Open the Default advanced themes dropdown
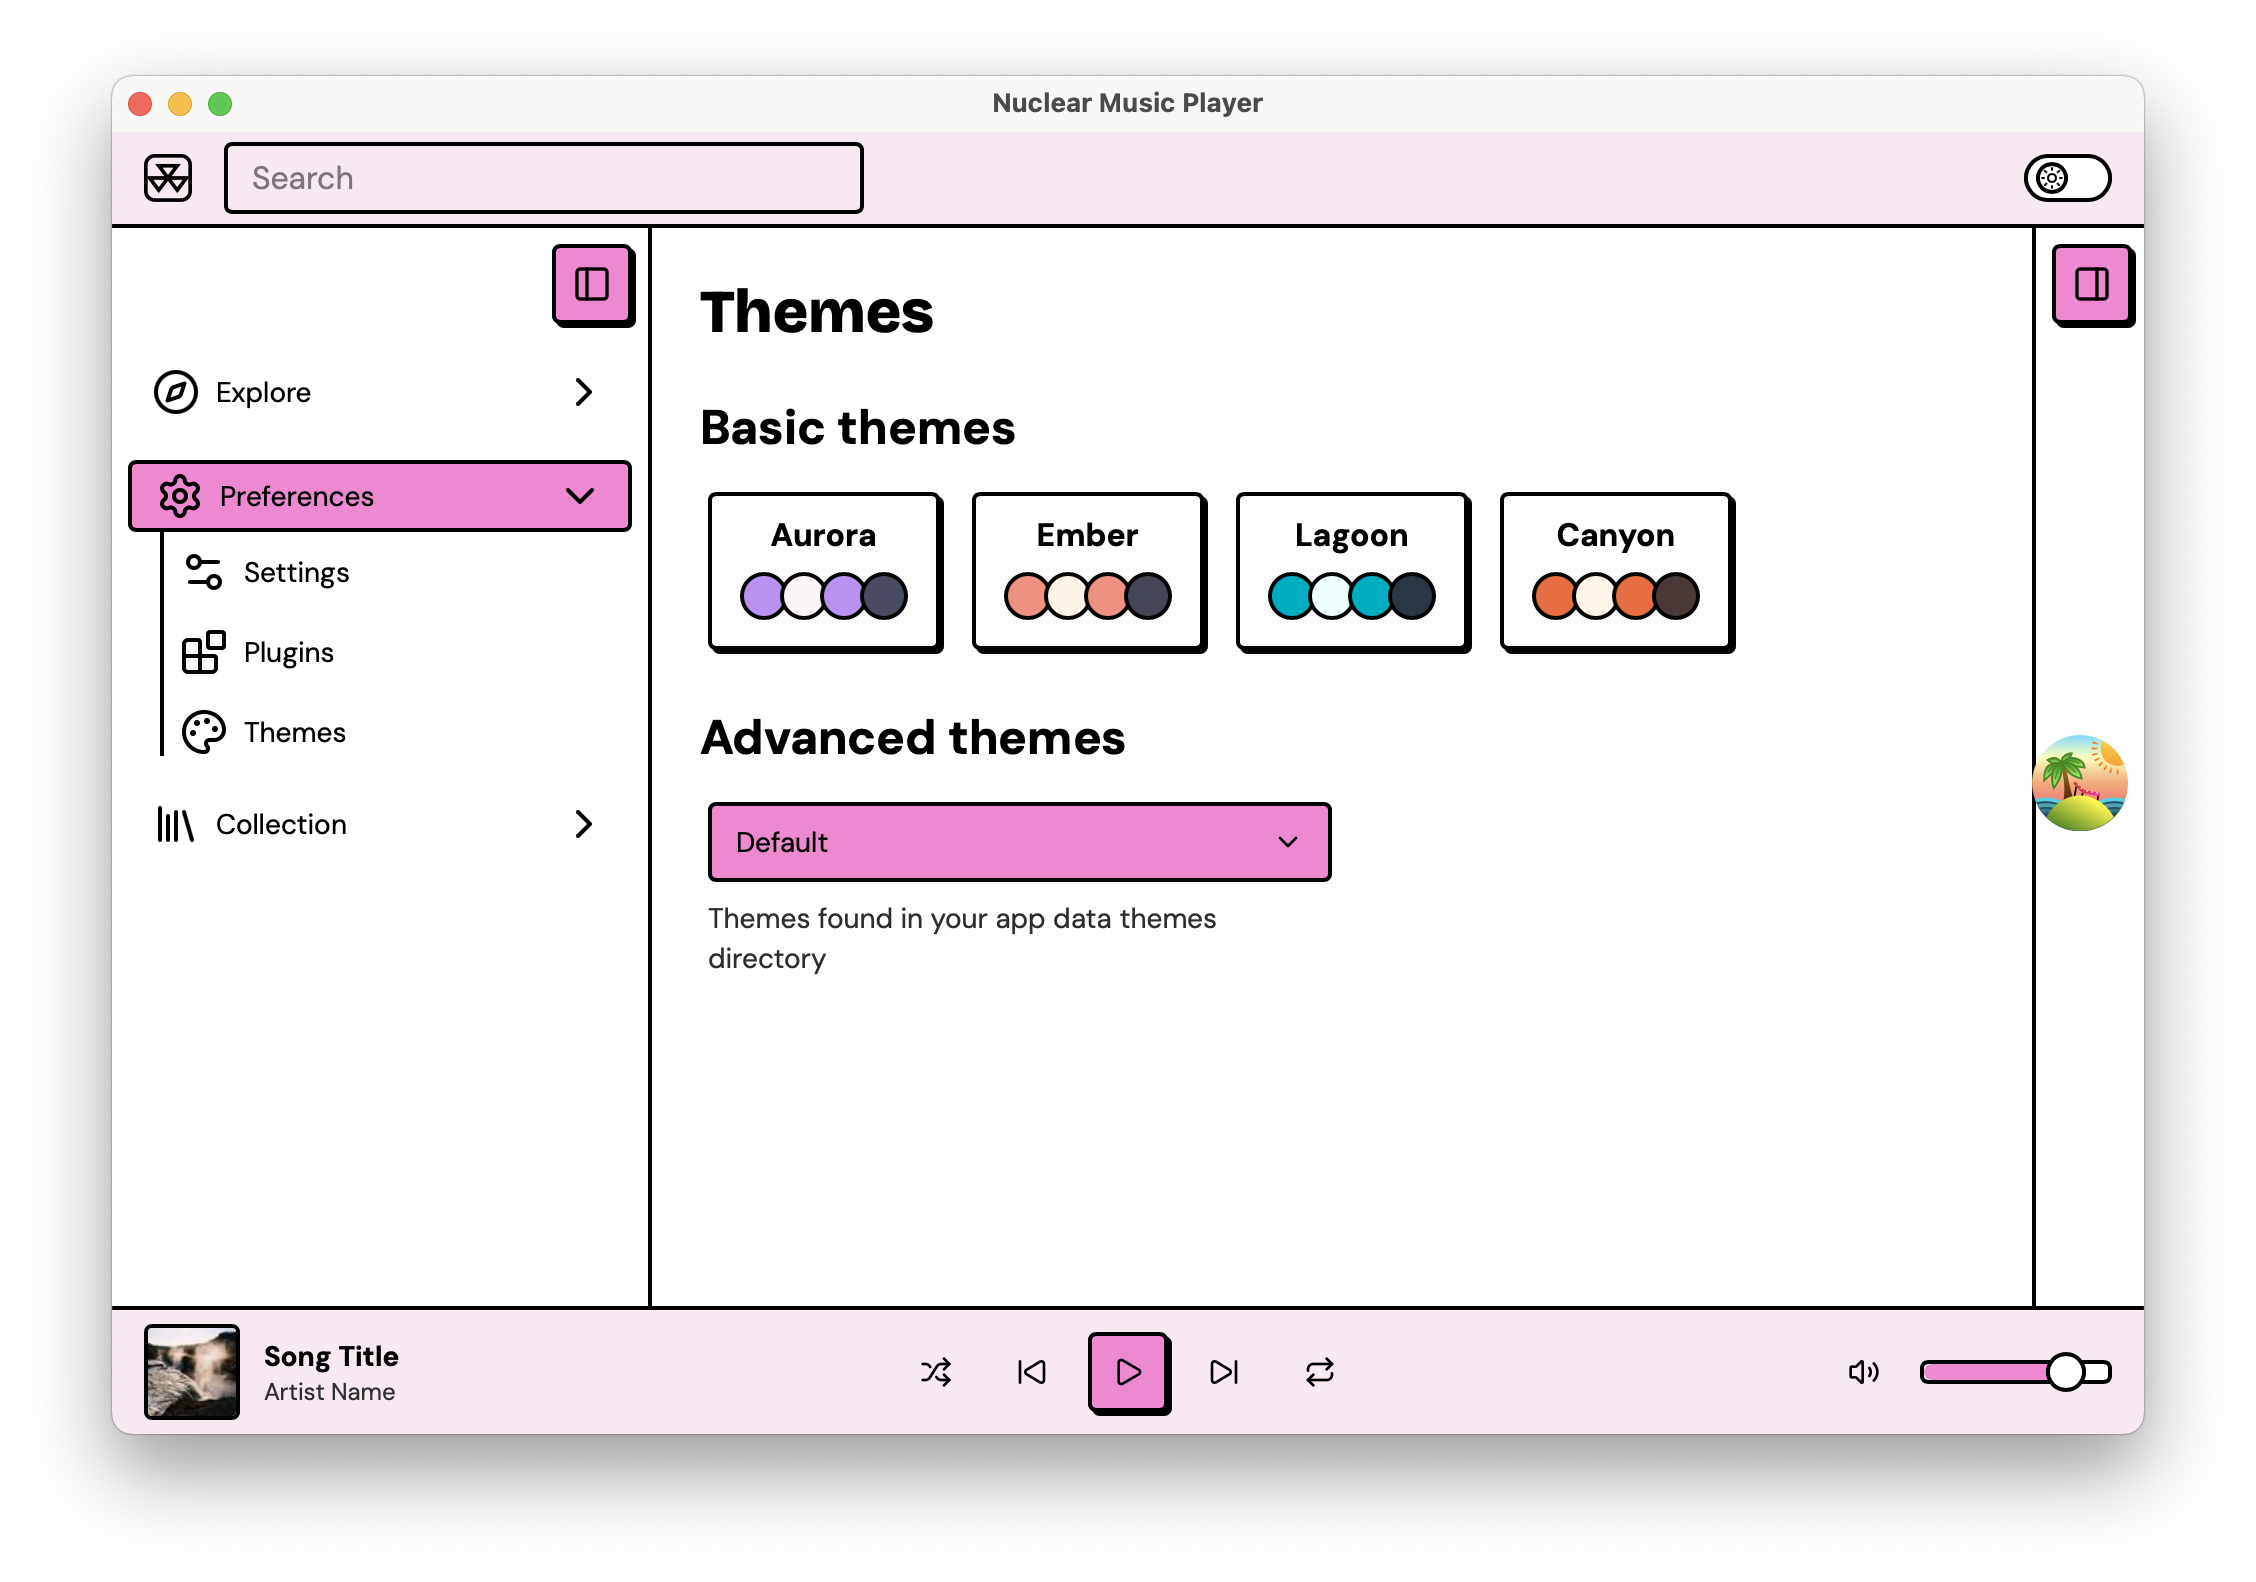The width and height of the screenshot is (2256, 1582). click(1019, 842)
